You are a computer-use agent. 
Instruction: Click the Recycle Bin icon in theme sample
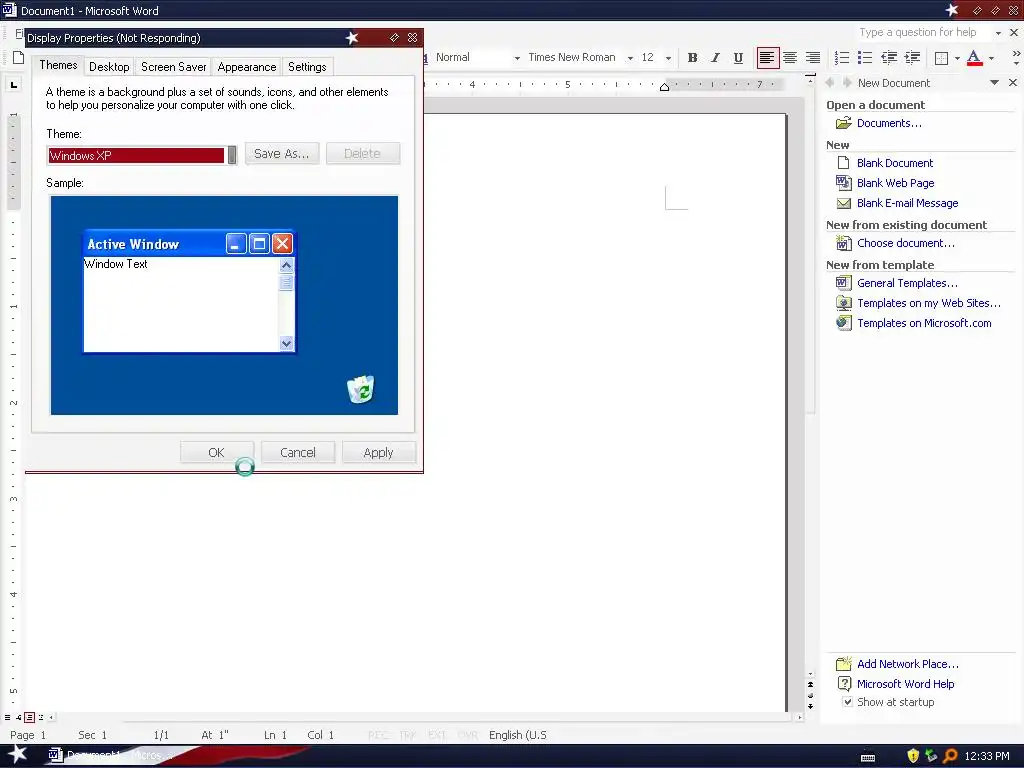tap(360, 389)
